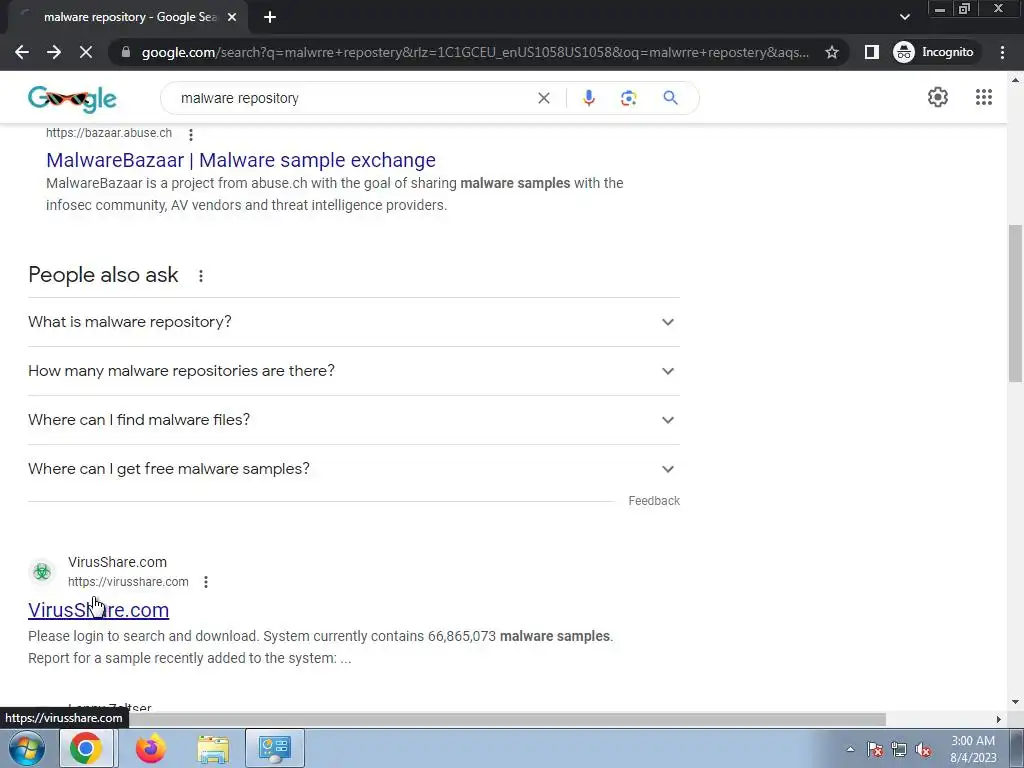Open the control panel taskbar app

click(x=275, y=748)
